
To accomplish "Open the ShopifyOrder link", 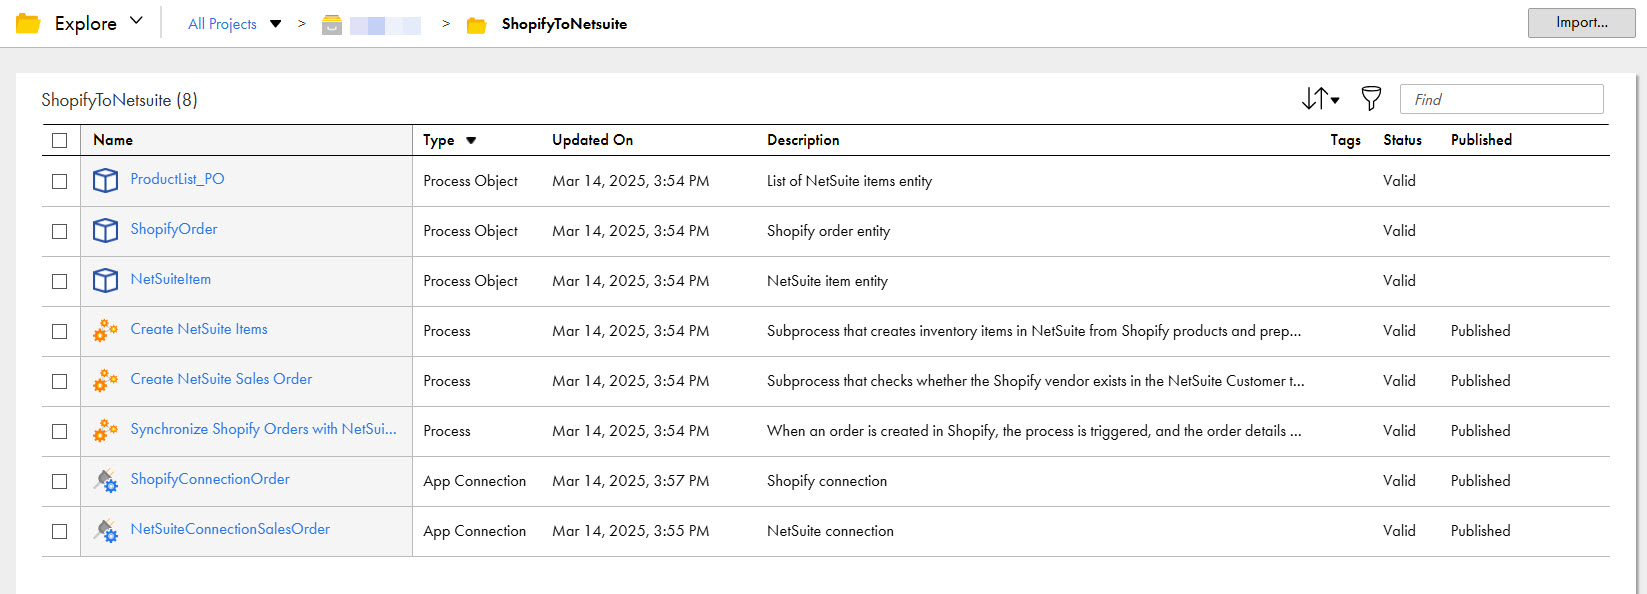I will point(174,229).
